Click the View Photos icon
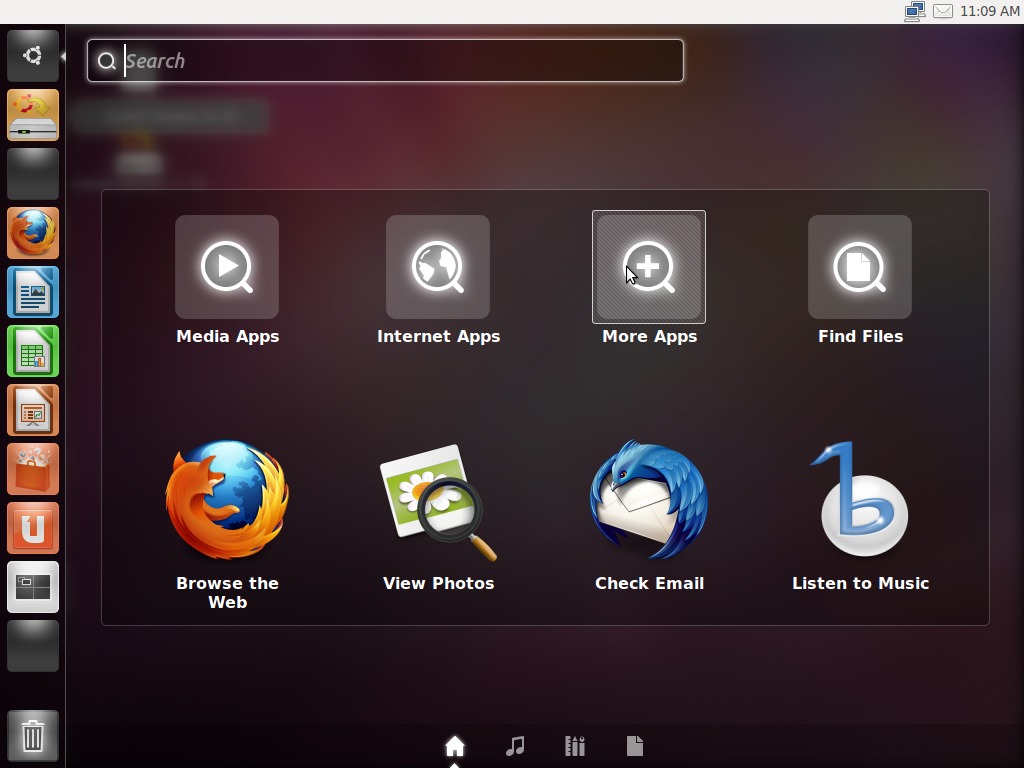 (x=438, y=502)
